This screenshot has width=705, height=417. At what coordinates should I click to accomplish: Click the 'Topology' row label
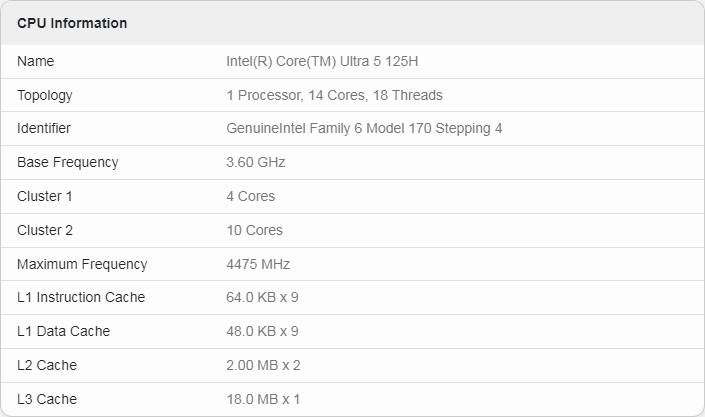tap(45, 95)
